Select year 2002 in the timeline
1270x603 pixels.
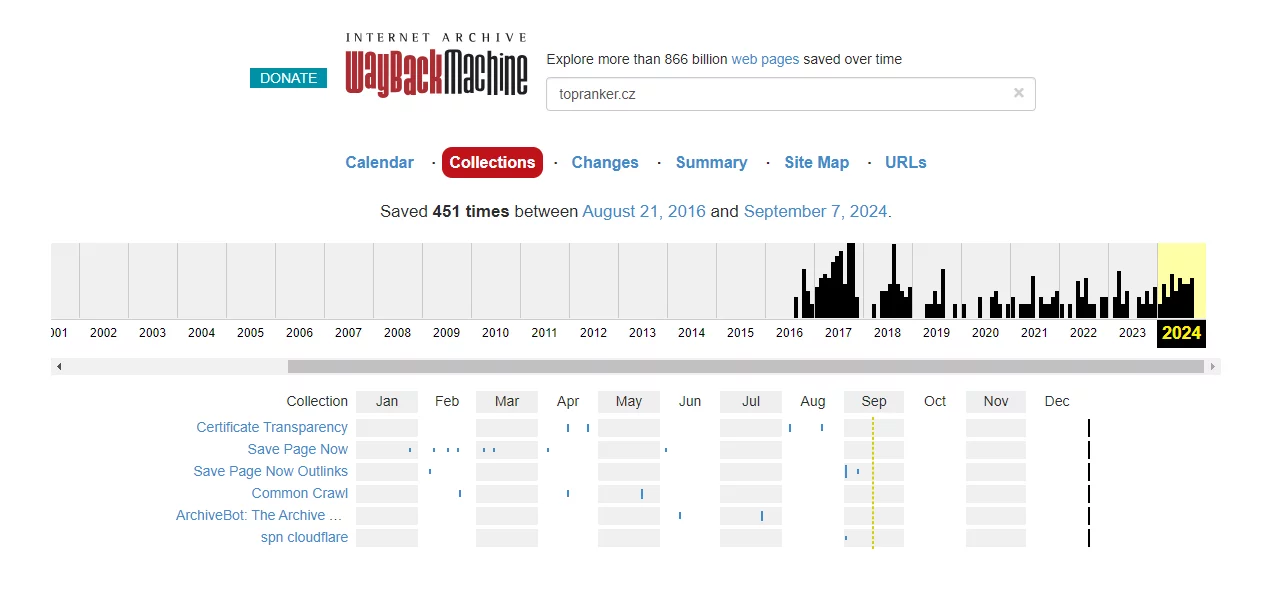[x=103, y=333]
